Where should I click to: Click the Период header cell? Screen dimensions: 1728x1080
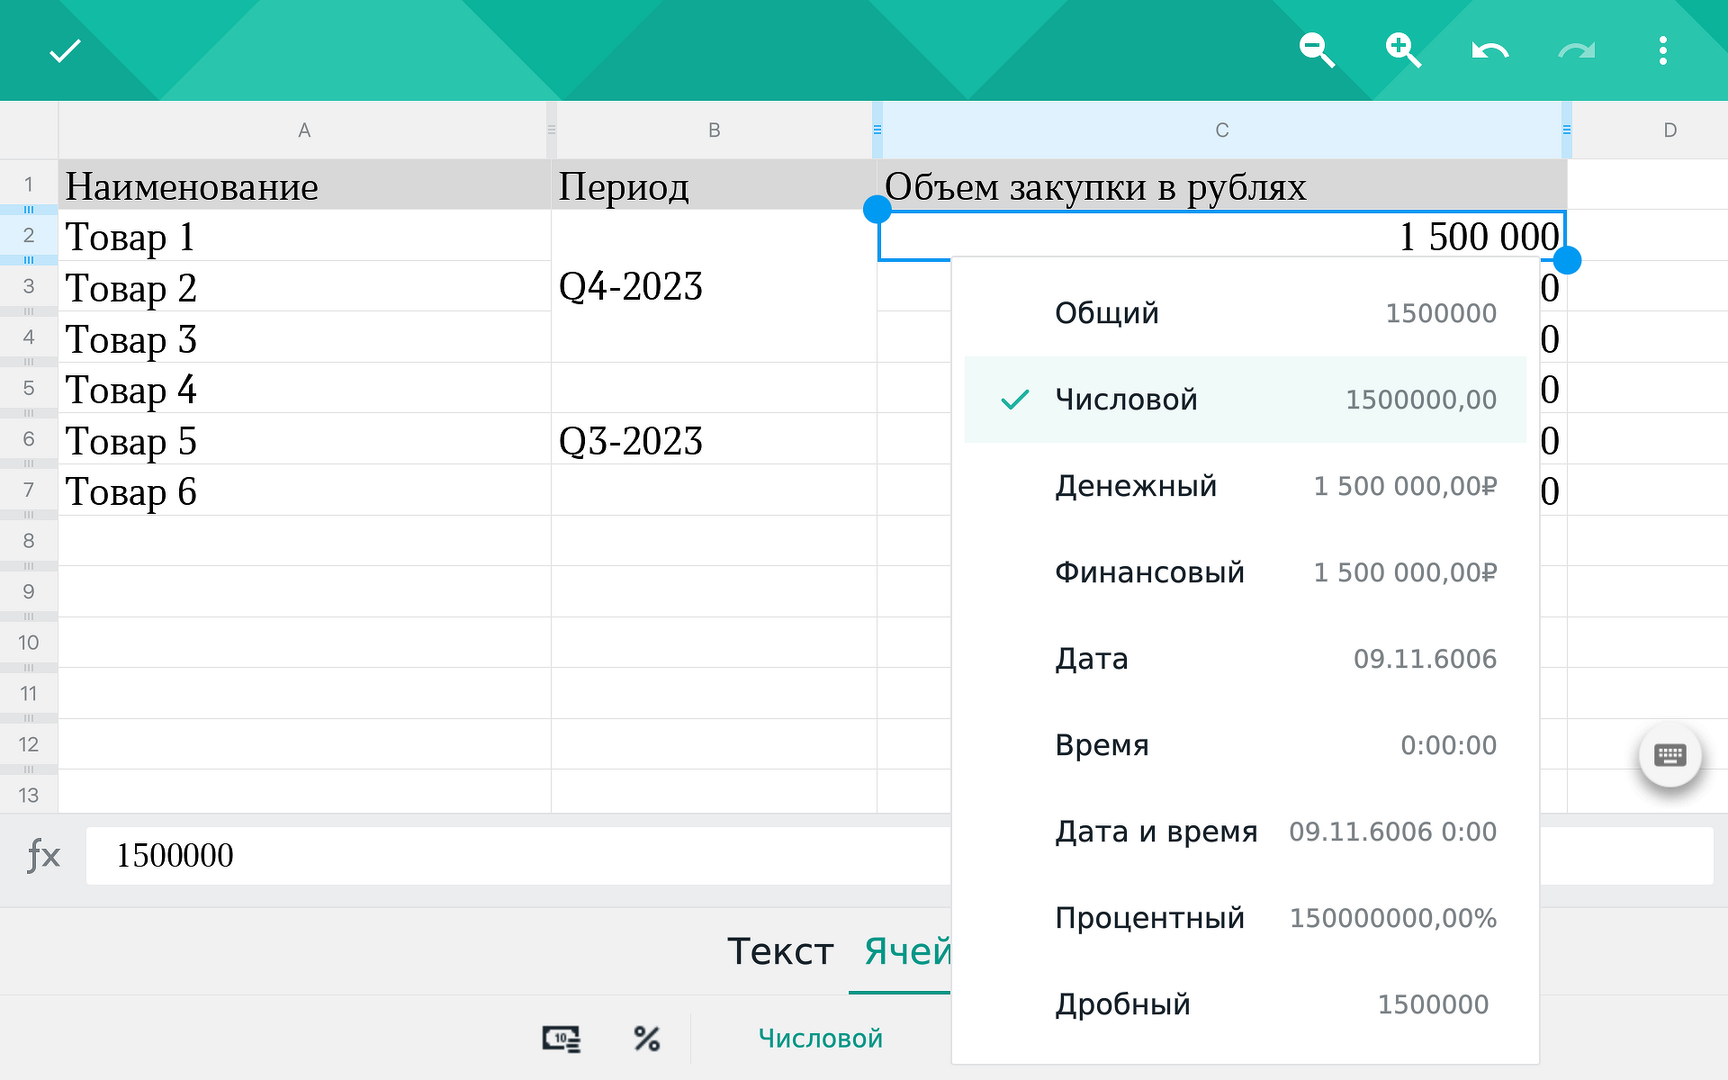[714, 185]
